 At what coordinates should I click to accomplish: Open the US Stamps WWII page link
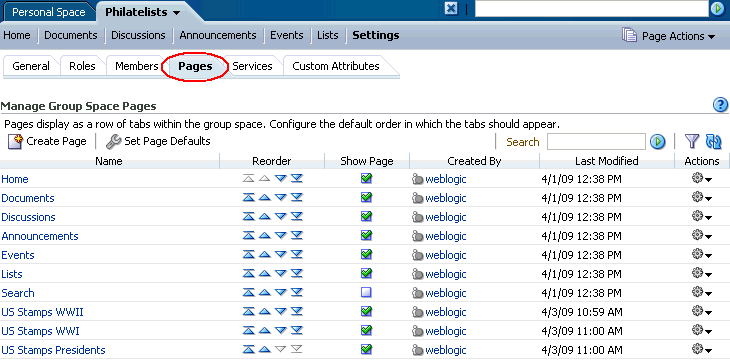[x=42, y=312]
